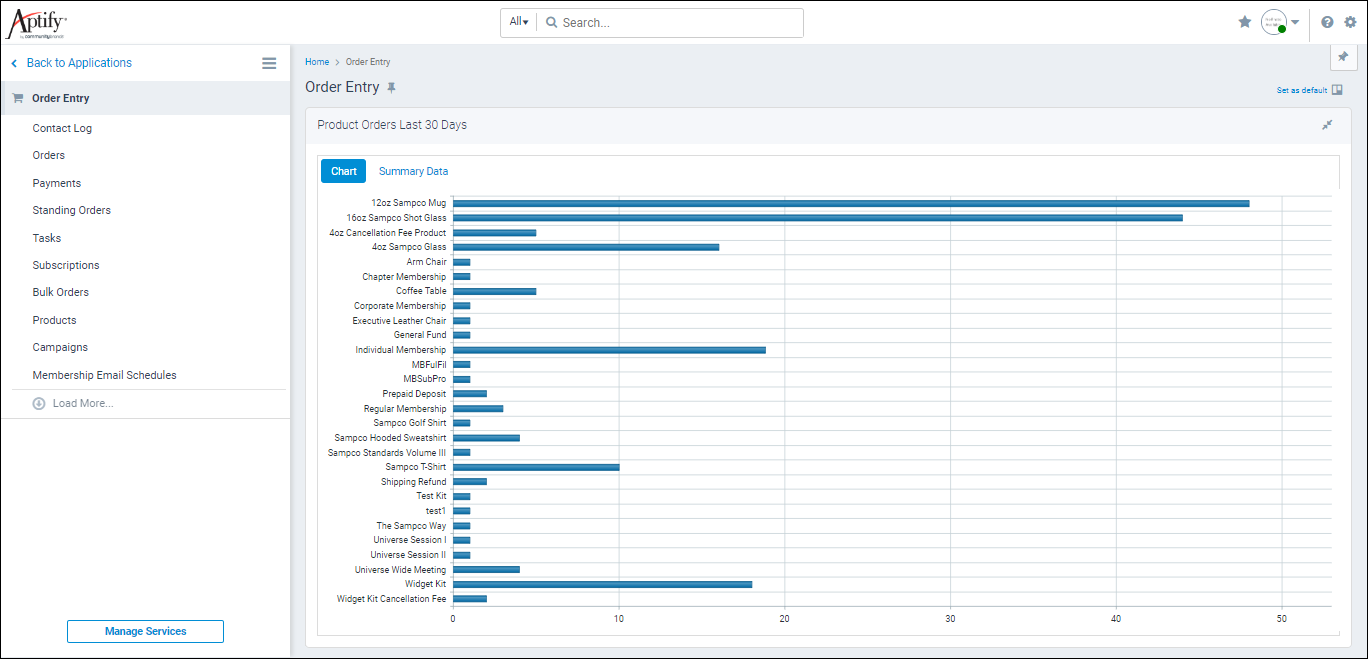
Task: Click the 12oz Sampco Mug bar
Action: tap(851, 203)
